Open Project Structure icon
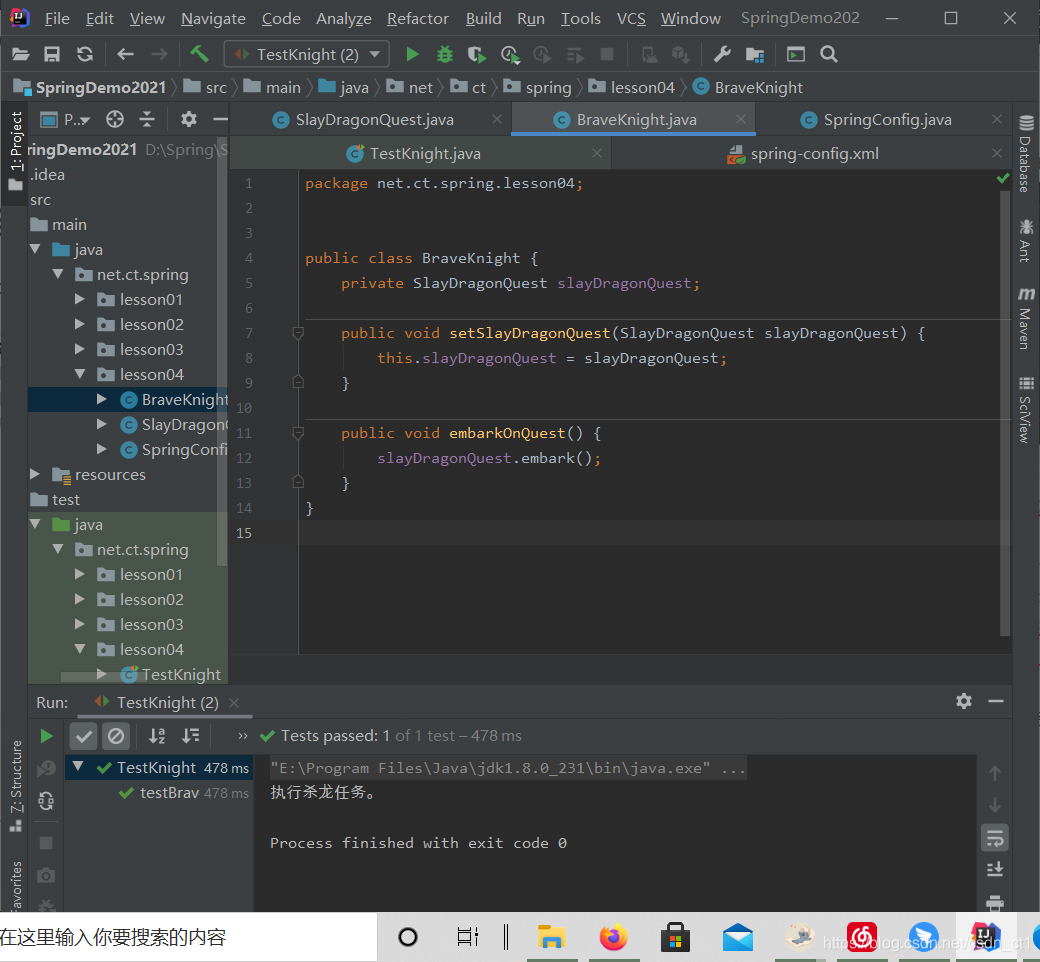1040x962 pixels. [x=755, y=54]
